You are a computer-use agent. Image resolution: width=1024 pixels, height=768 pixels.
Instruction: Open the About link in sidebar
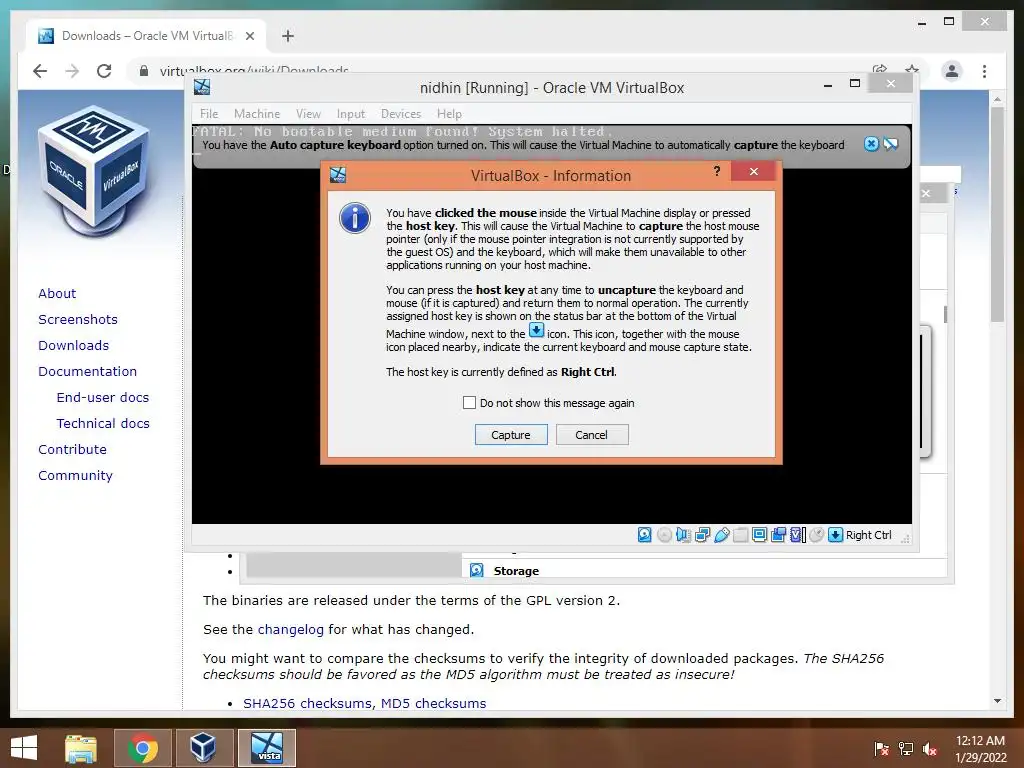click(57, 293)
